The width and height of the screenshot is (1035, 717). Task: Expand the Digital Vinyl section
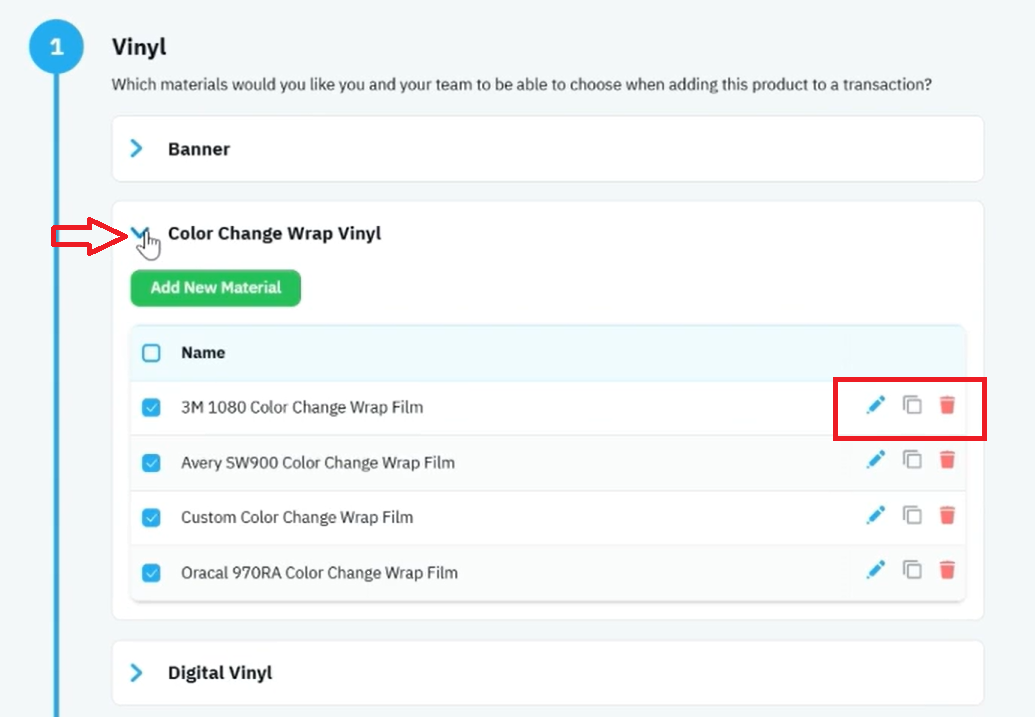pos(137,672)
